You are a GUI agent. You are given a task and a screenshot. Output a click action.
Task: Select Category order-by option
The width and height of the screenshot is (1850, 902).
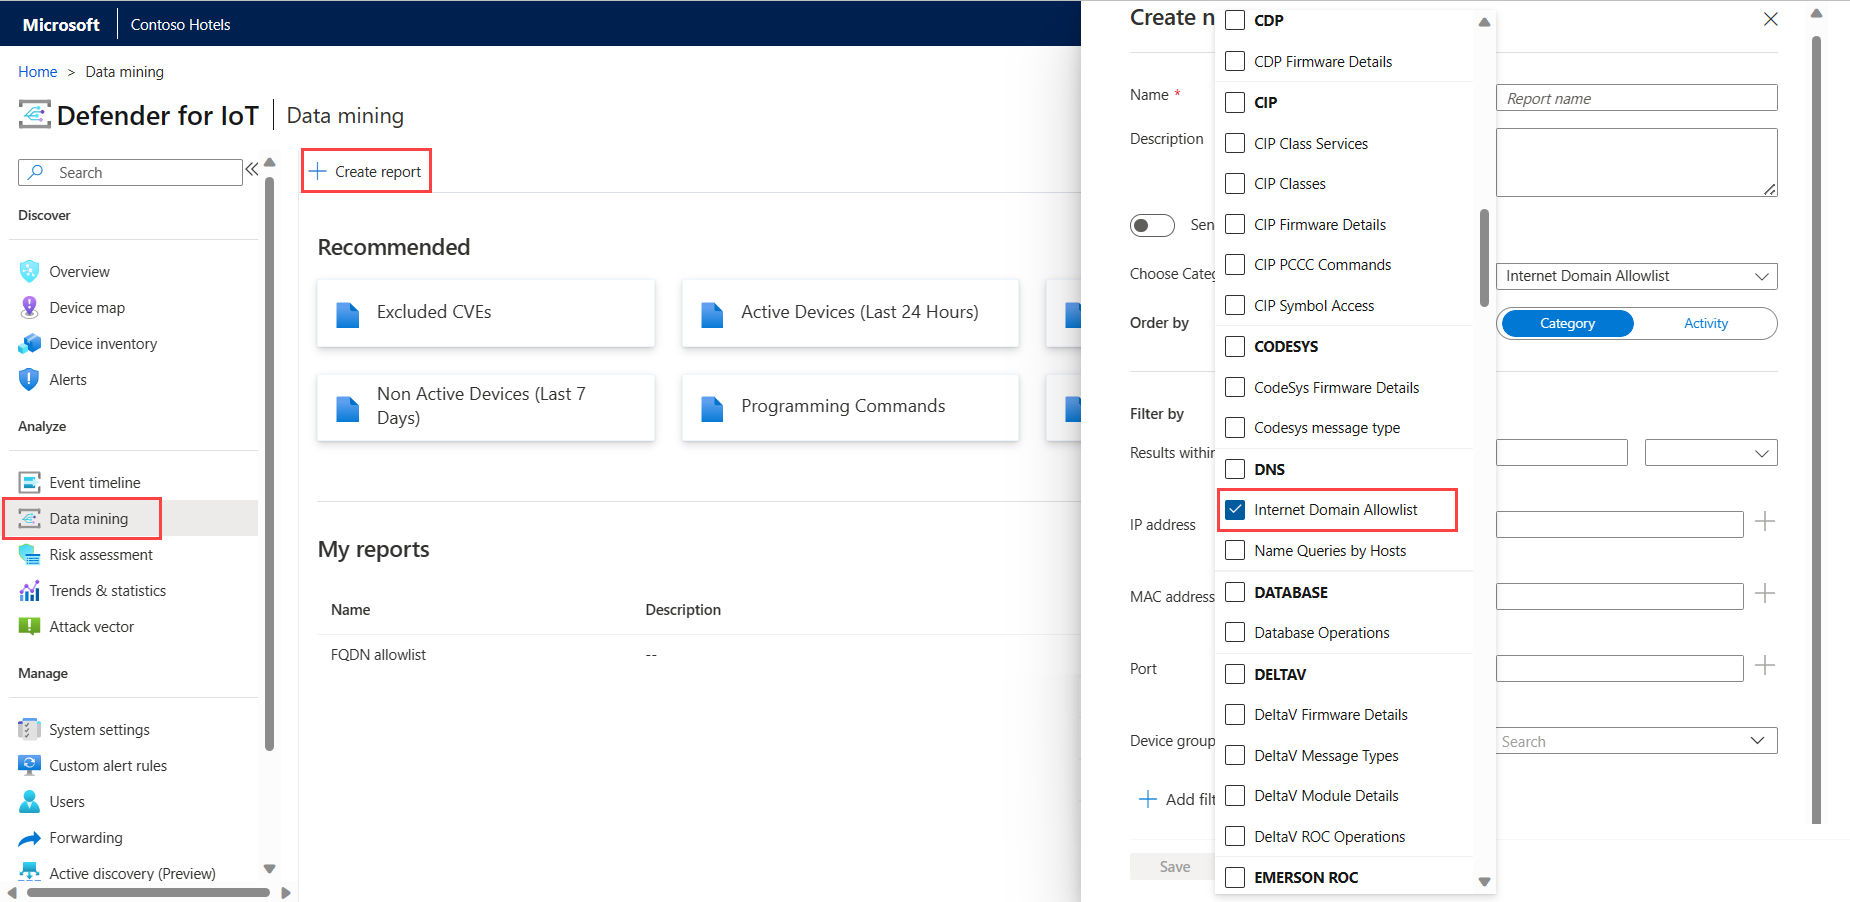[x=1567, y=323]
